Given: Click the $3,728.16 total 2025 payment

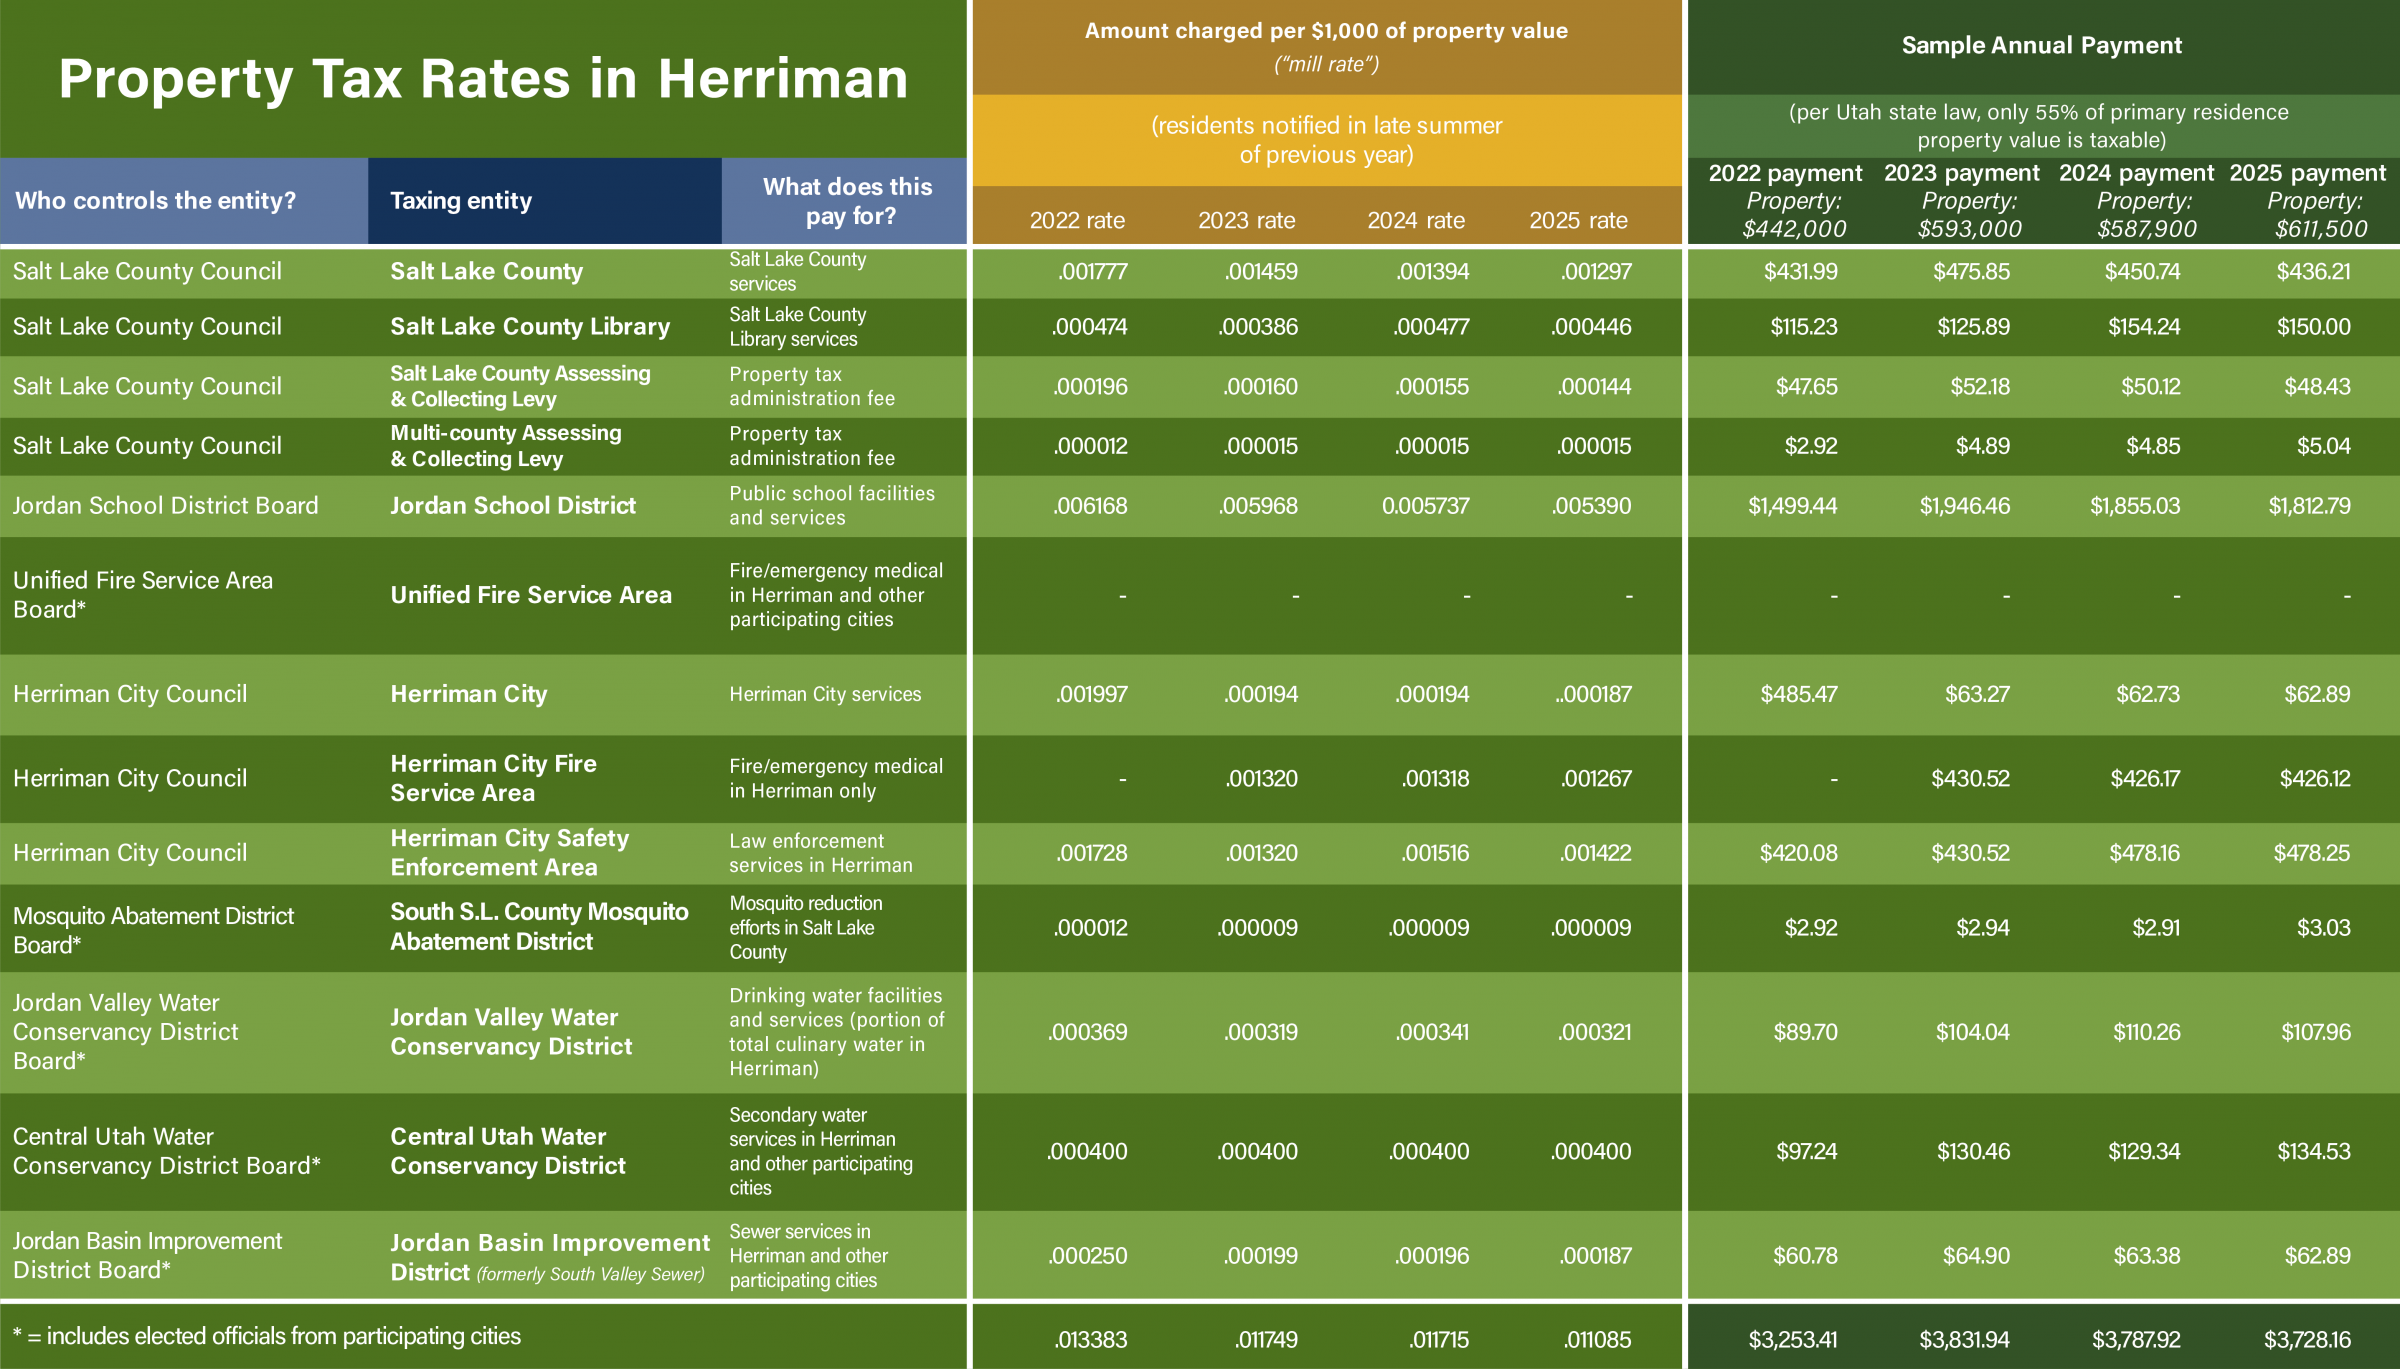Looking at the screenshot, I should tap(2307, 1340).
